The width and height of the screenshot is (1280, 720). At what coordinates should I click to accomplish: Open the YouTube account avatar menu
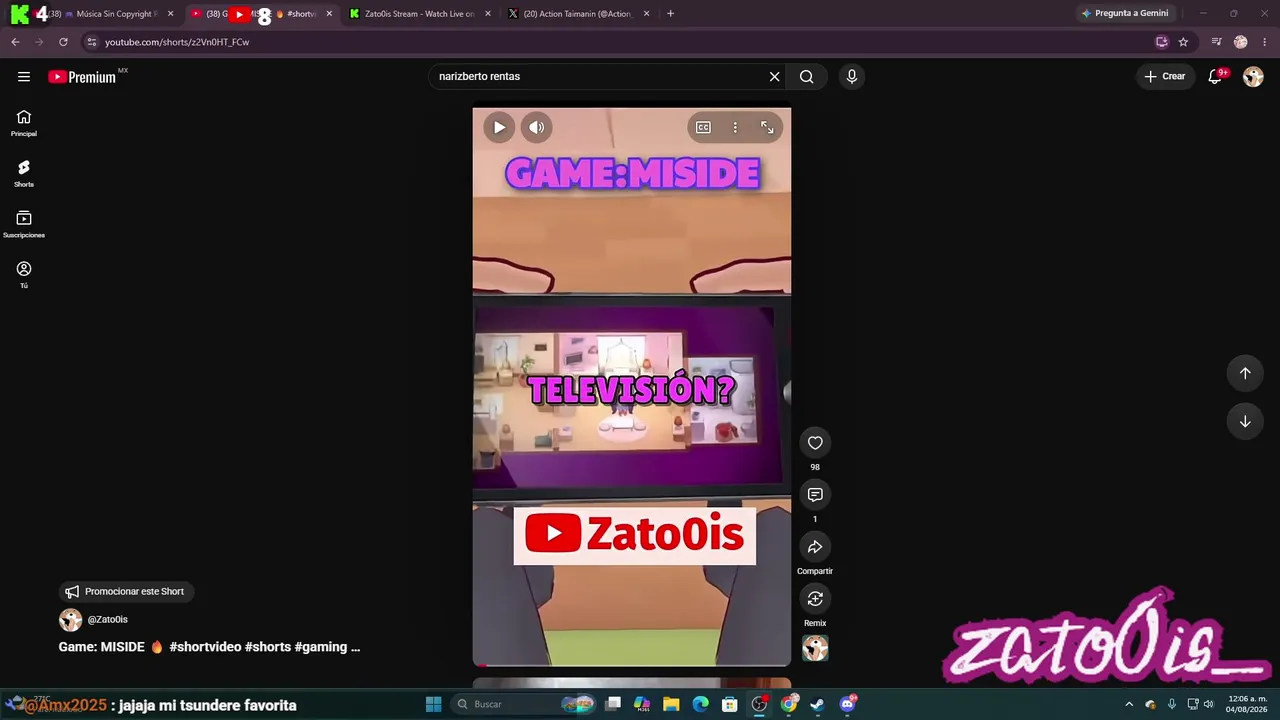coord(1253,76)
